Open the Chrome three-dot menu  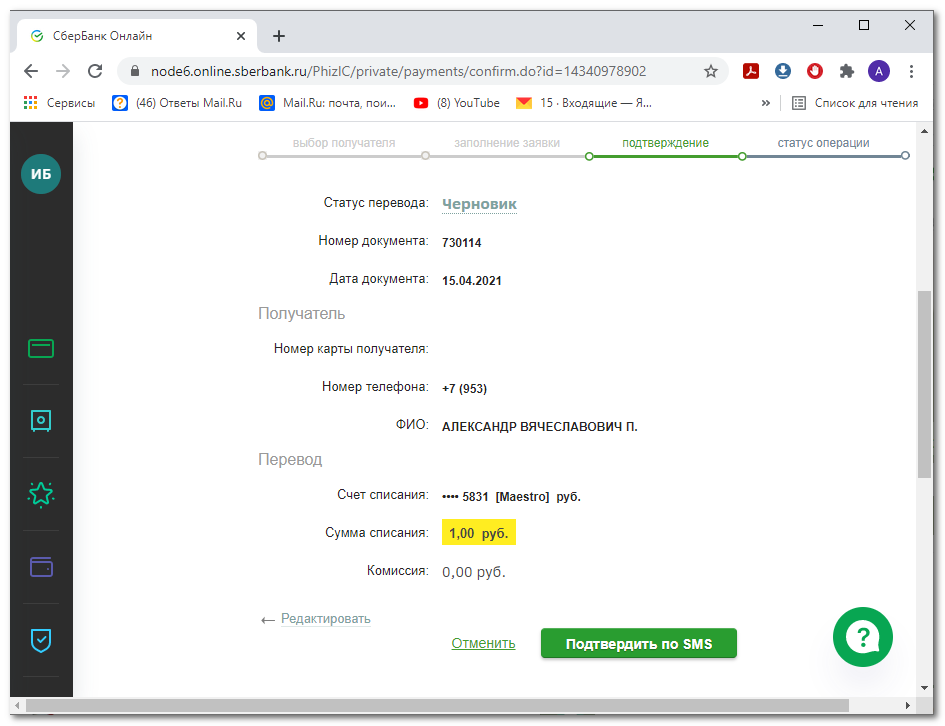(x=911, y=71)
